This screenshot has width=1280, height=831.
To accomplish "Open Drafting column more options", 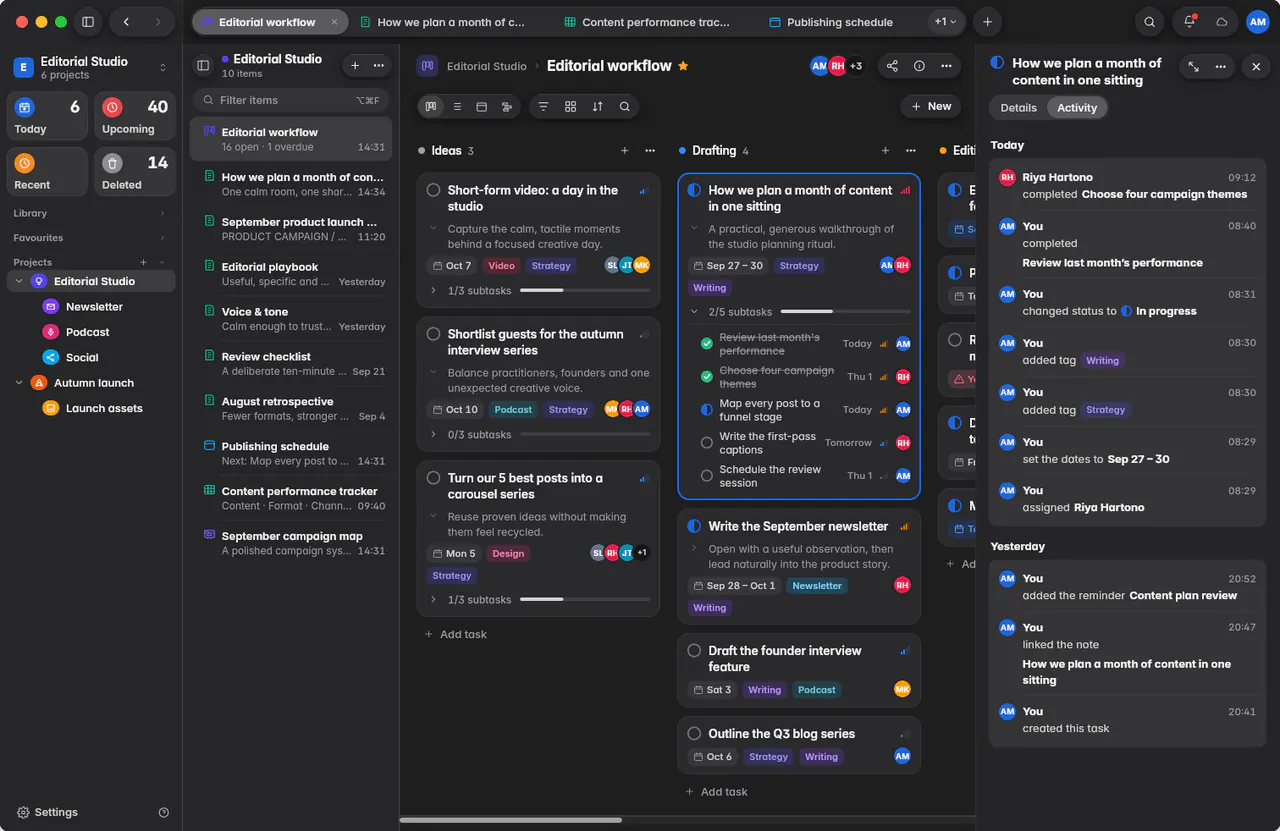I will tap(910, 151).
